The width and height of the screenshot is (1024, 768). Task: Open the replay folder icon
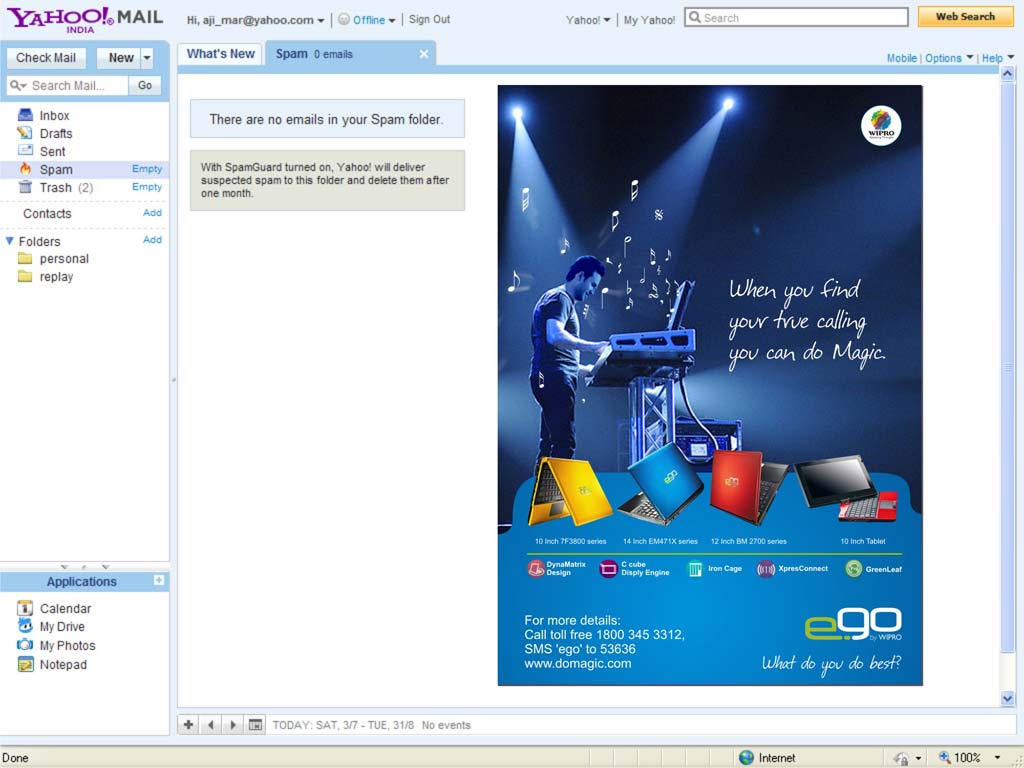pyautogui.click(x=25, y=276)
